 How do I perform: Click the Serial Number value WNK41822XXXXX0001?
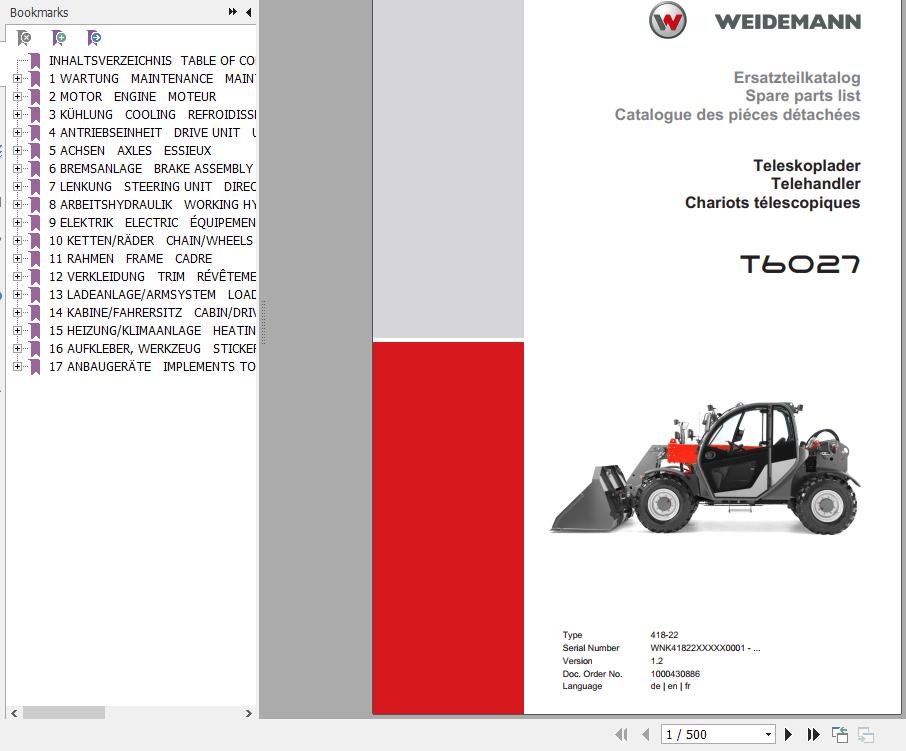tap(705, 648)
